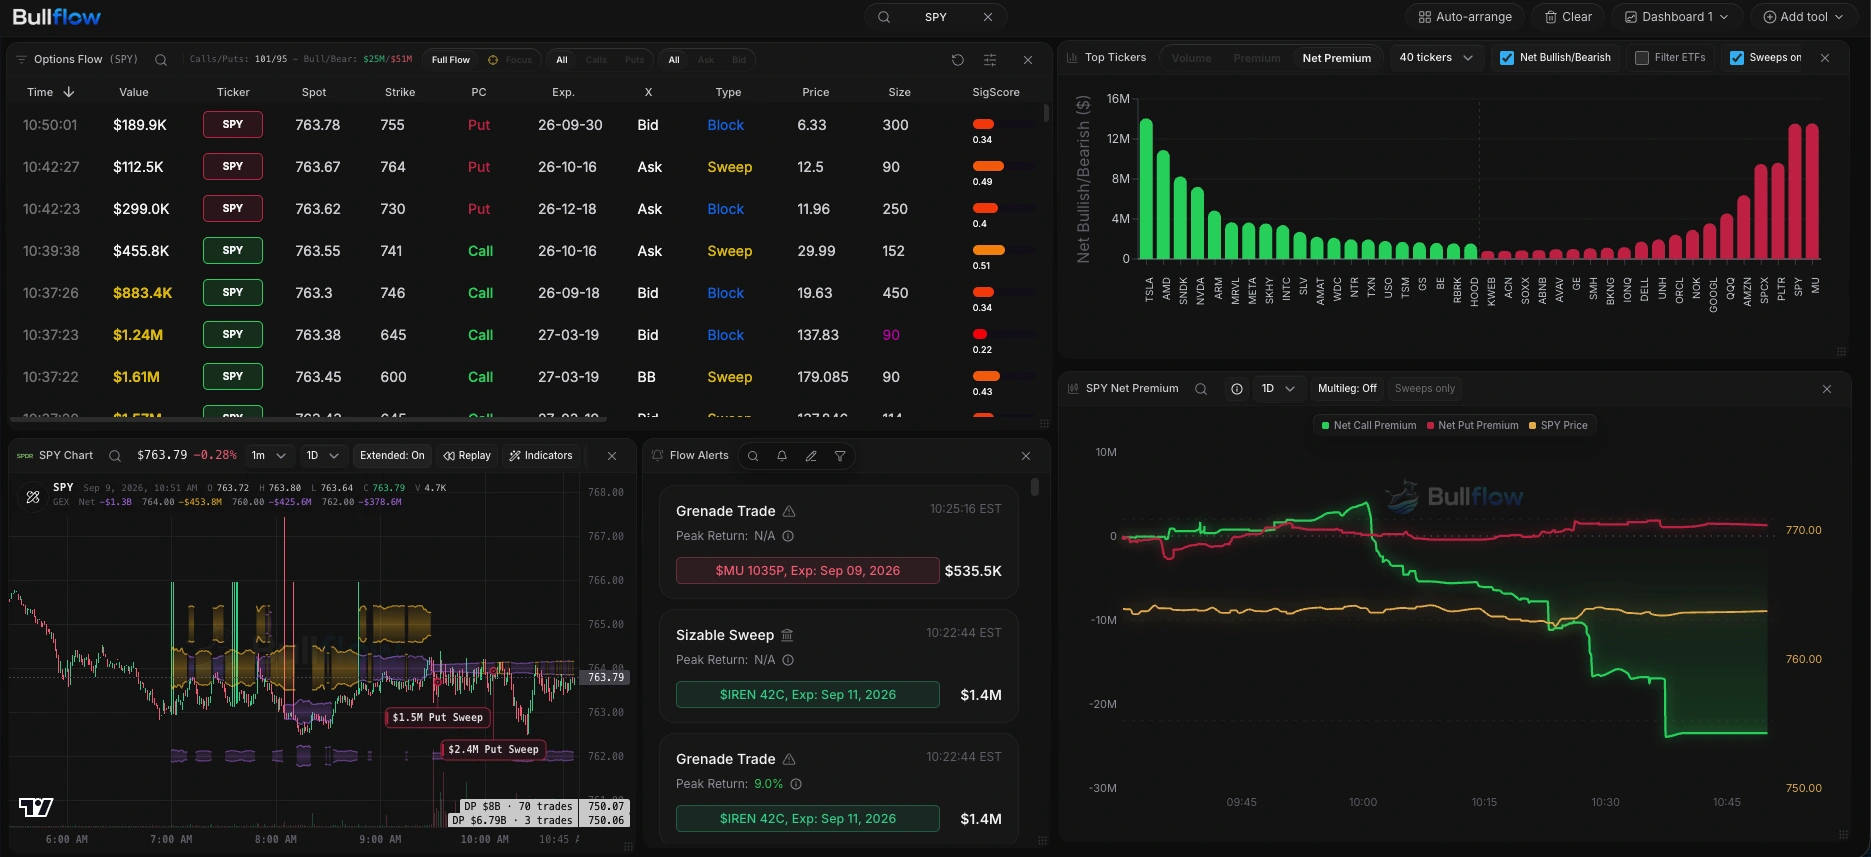
Task: Open Options Flow settings sliders icon
Action: click(990, 60)
